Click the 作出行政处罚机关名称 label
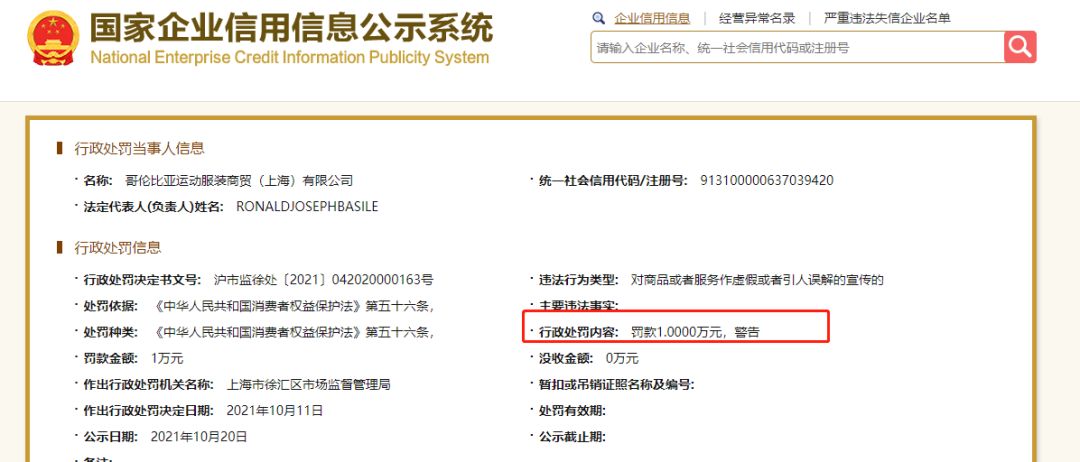Image resolution: width=1080 pixels, height=462 pixels. [148, 385]
